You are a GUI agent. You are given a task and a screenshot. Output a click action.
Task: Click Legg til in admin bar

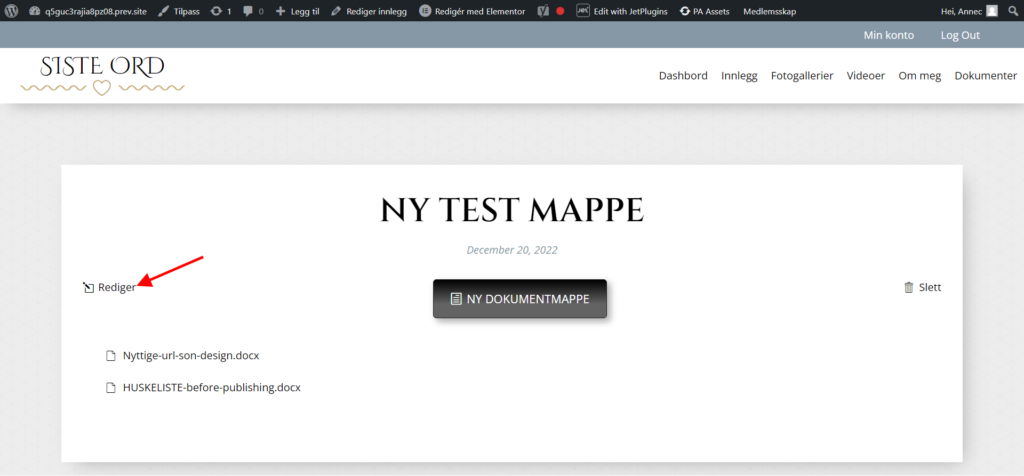[297, 11]
